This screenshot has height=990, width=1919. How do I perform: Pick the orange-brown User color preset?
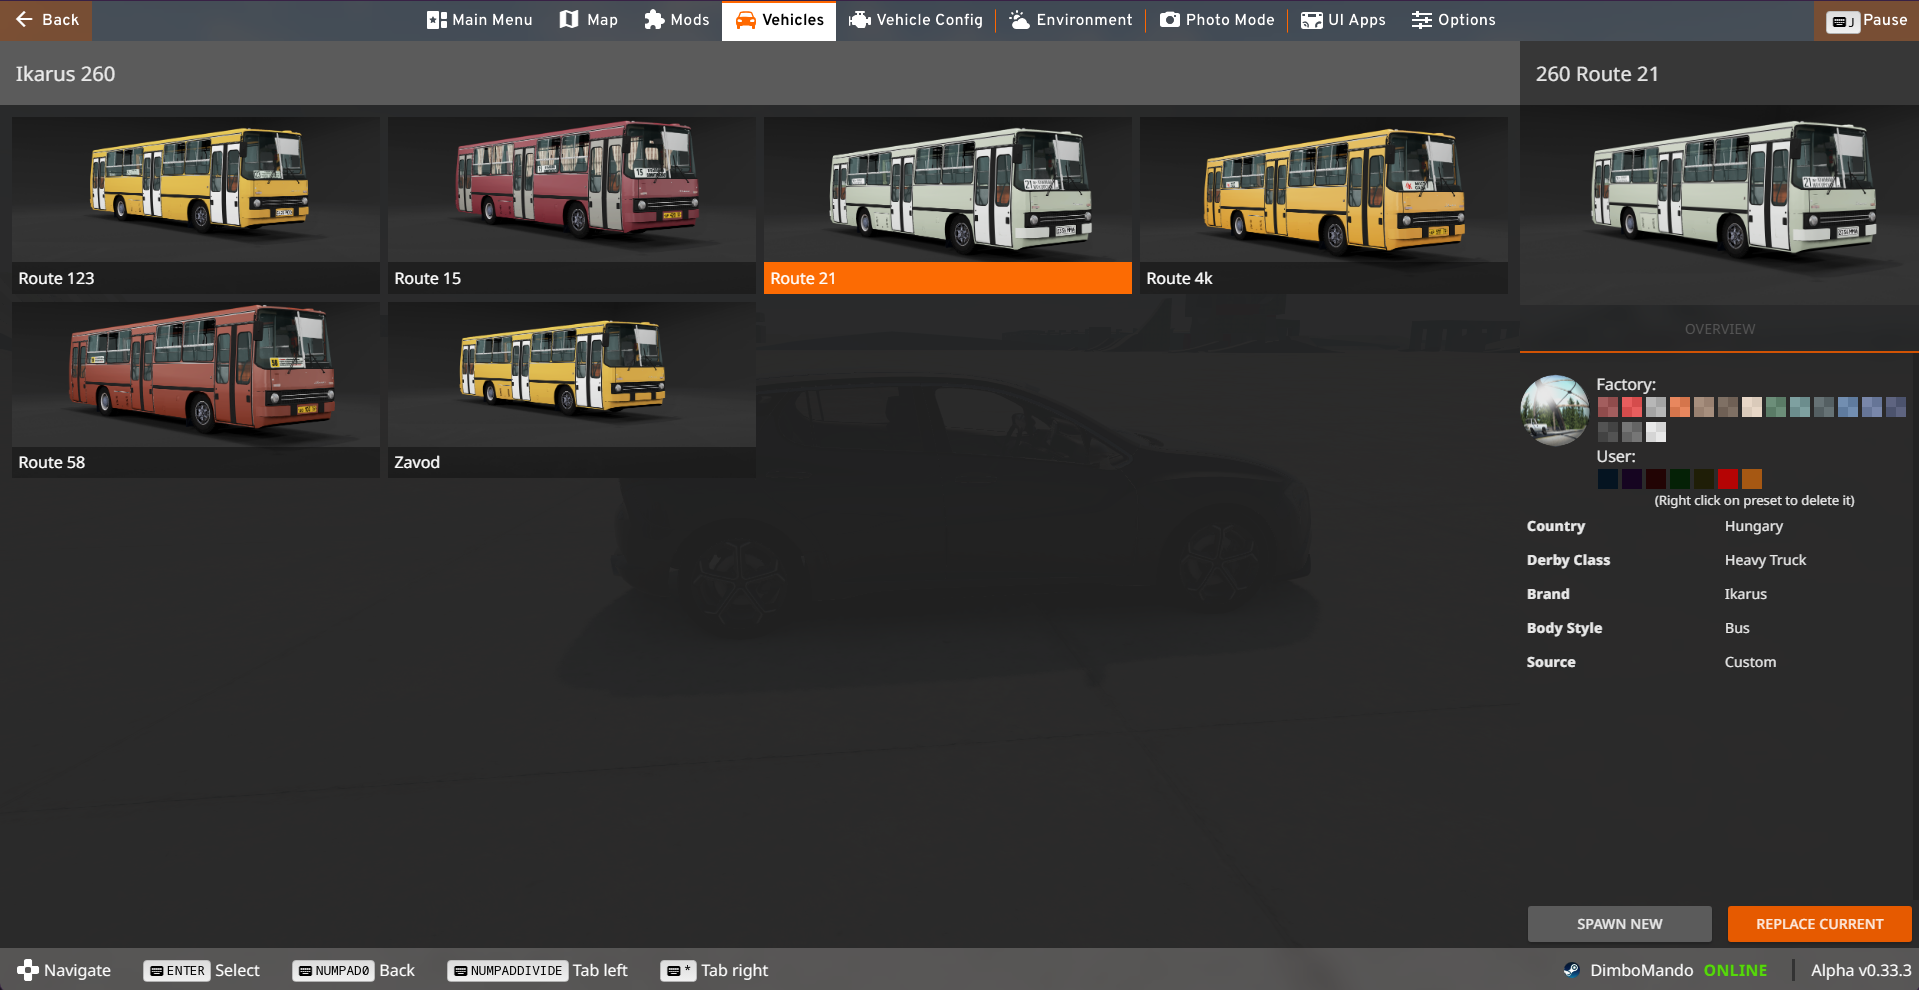1752,479
